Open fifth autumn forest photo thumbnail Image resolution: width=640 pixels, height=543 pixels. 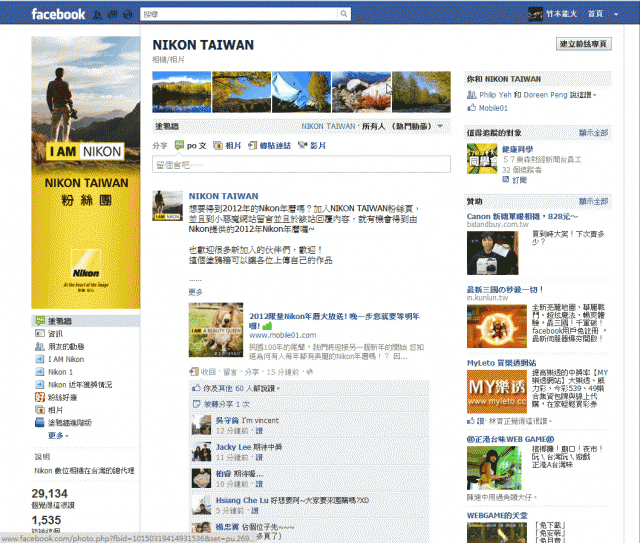(x=422, y=92)
